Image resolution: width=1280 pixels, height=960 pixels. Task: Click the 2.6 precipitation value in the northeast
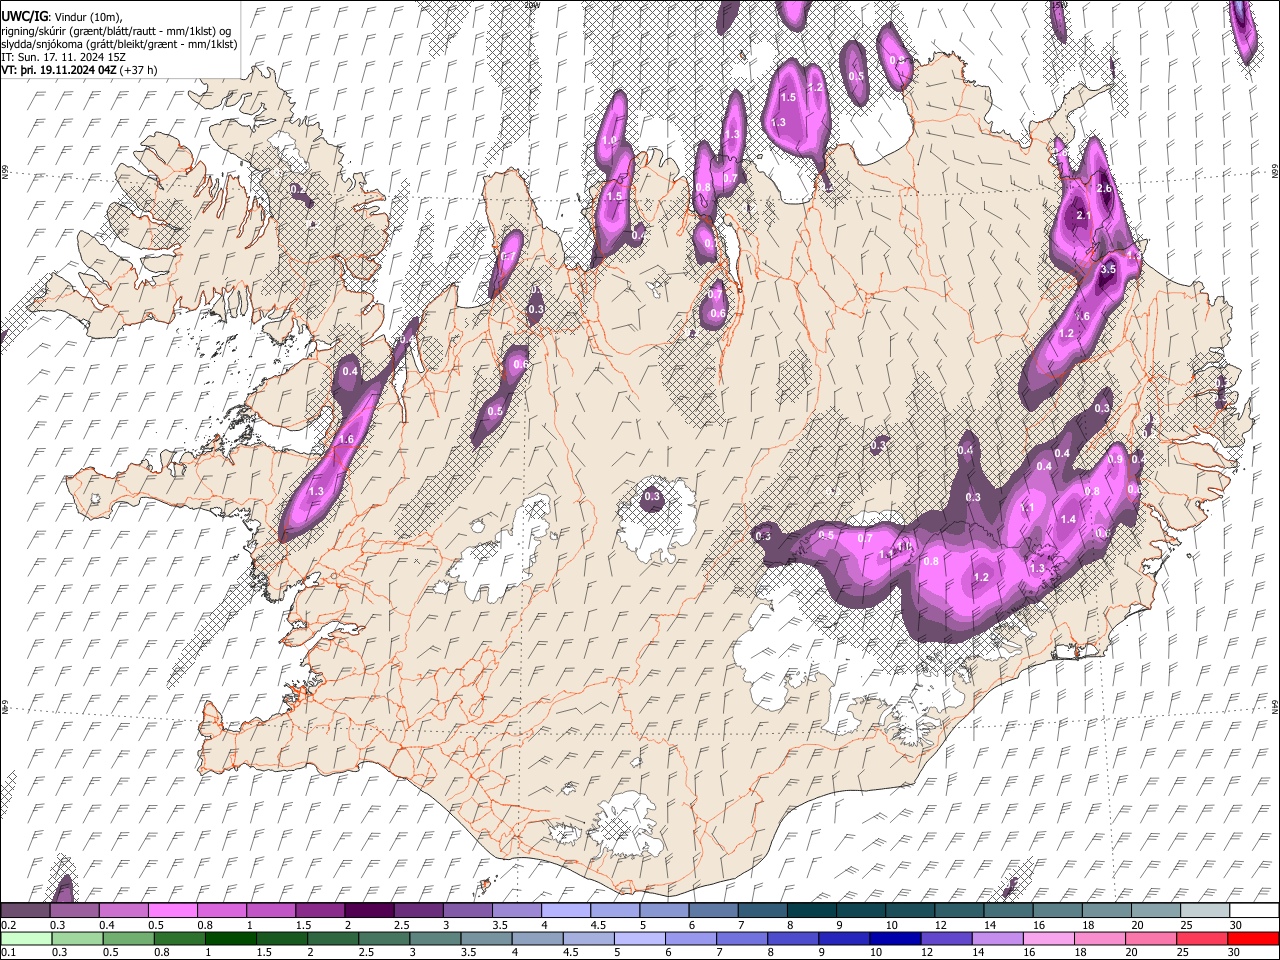tap(1104, 189)
